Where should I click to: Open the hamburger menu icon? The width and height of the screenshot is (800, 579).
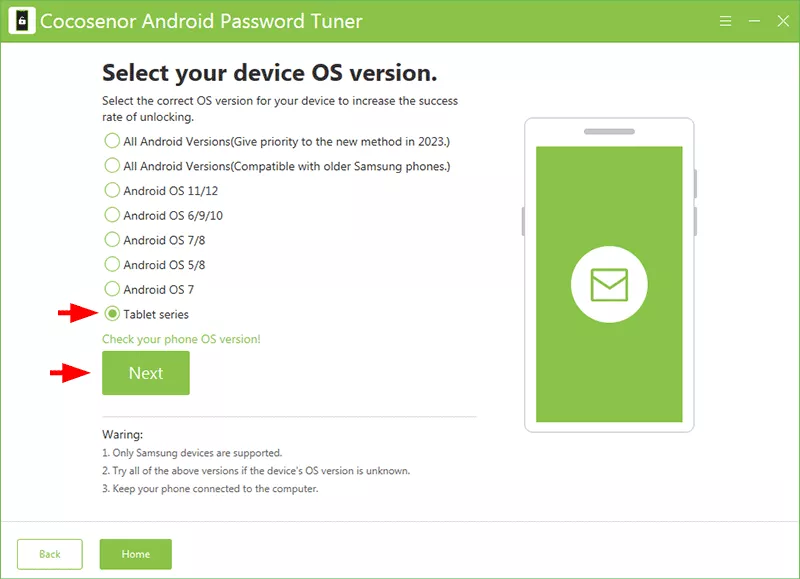(725, 21)
